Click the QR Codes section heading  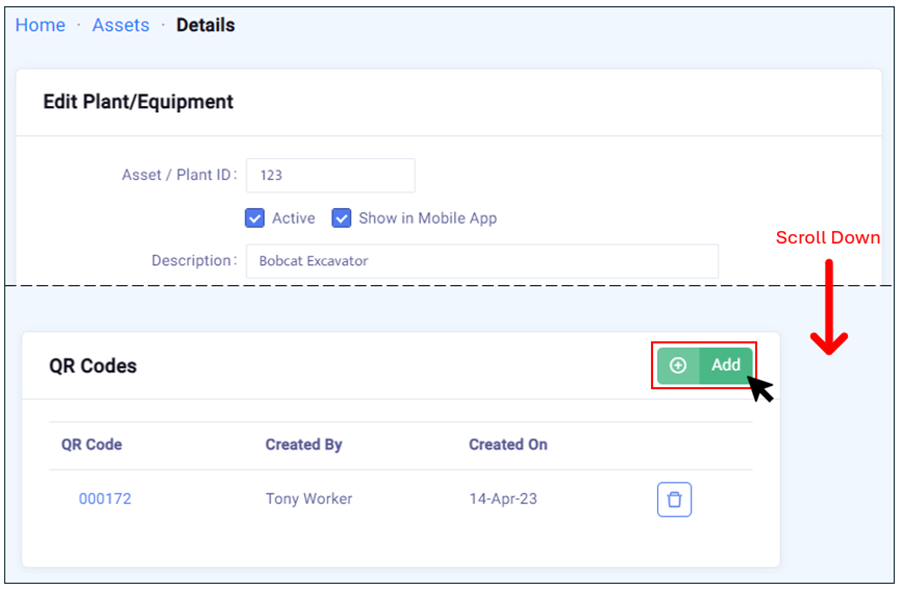[x=93, y=366]
